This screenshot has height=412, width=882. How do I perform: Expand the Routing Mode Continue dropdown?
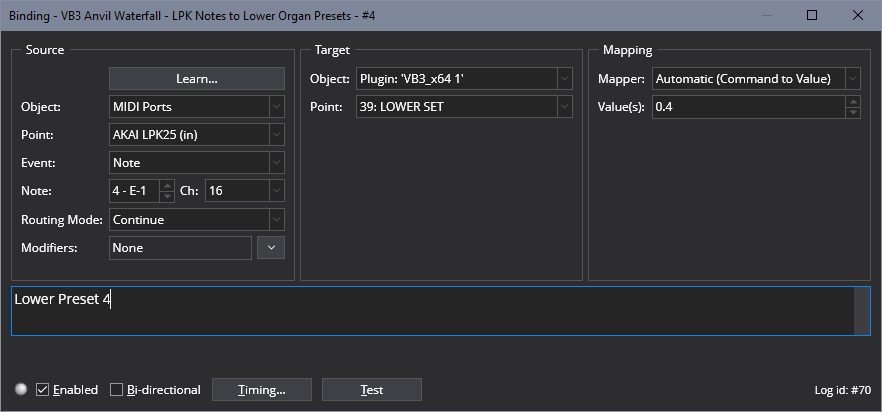pos(197,220)
